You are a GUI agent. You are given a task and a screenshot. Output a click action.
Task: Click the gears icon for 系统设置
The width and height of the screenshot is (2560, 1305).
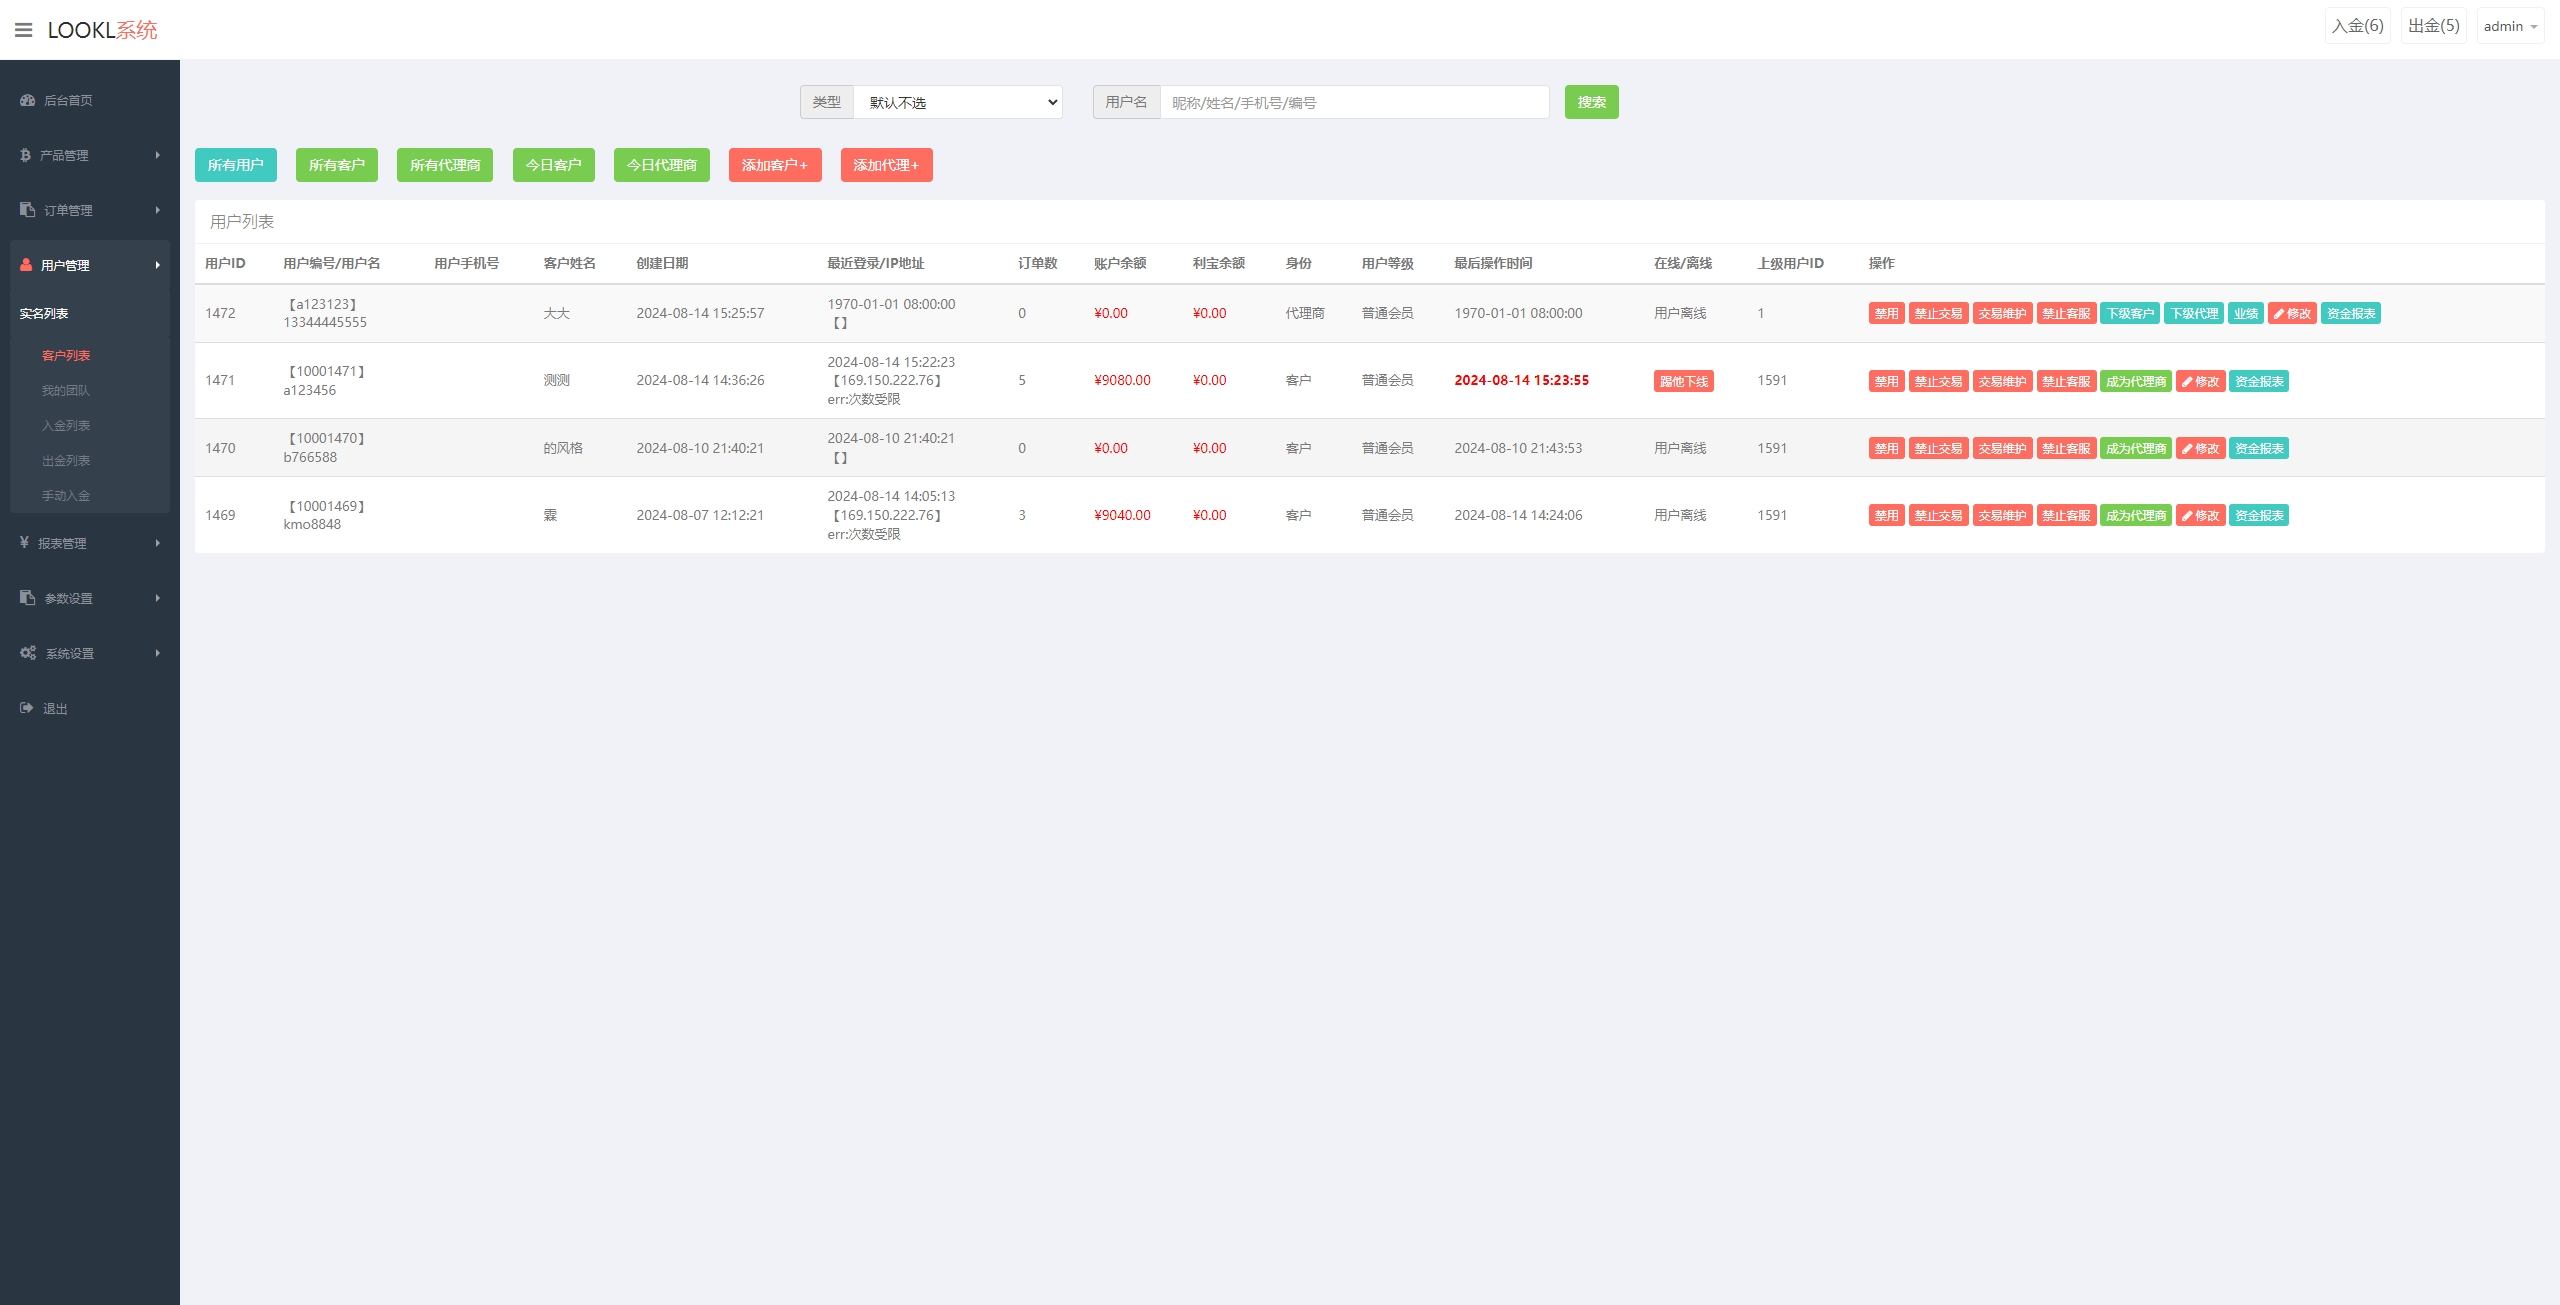(x=28, y=653)
